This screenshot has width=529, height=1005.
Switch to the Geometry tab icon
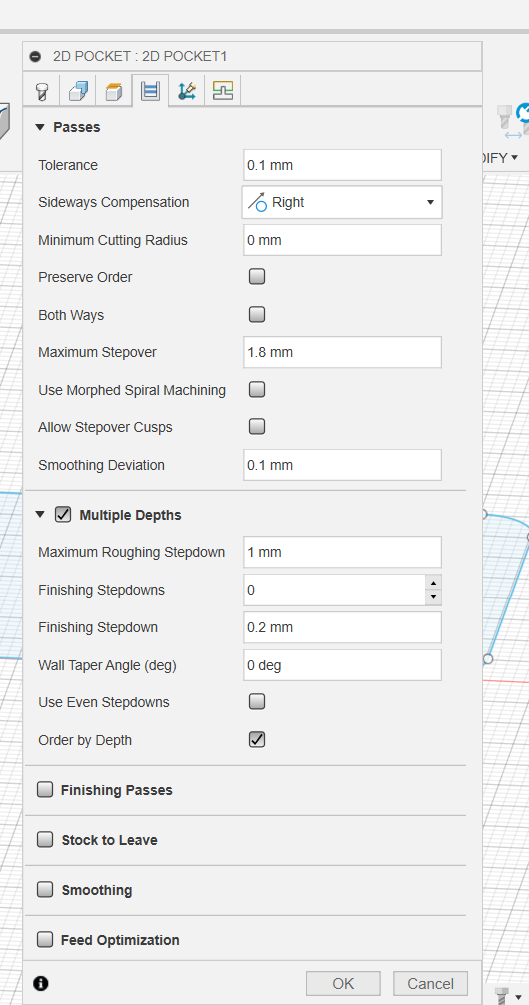click(x=78, y=91)
